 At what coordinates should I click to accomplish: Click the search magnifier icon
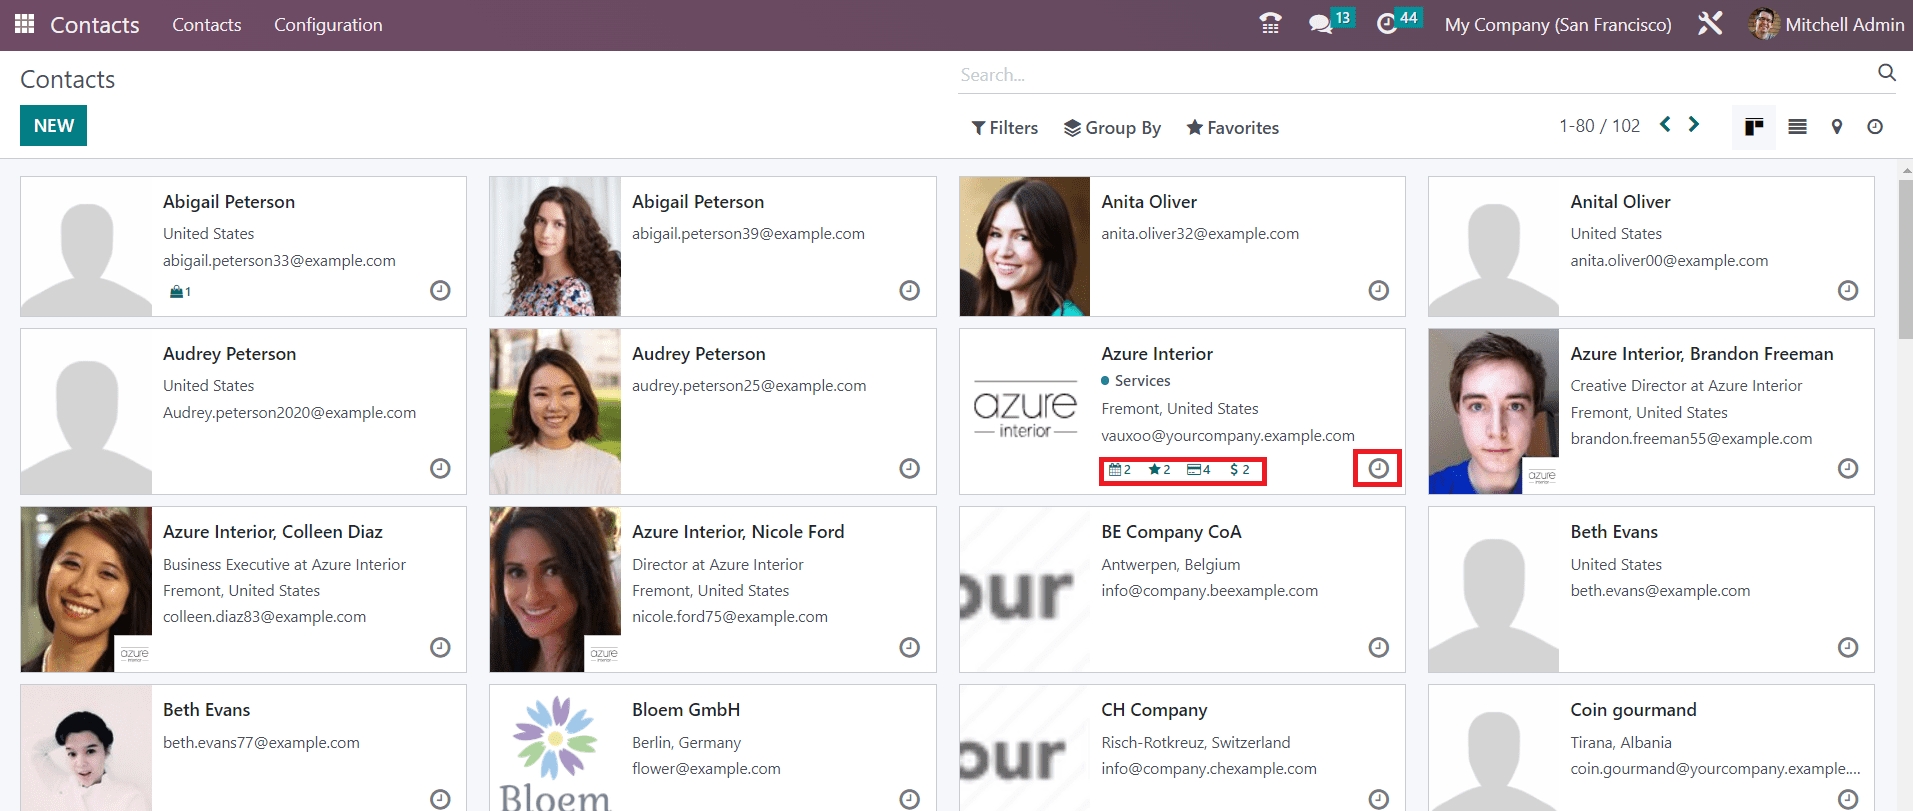1886,73
